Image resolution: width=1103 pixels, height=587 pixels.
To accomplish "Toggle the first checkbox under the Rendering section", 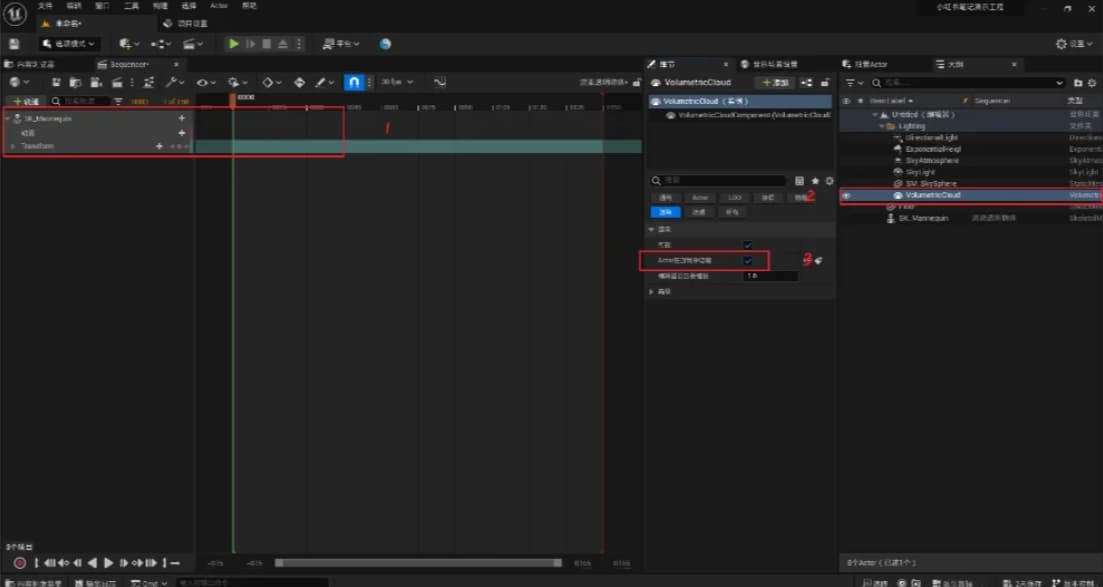I will point(748,245).
